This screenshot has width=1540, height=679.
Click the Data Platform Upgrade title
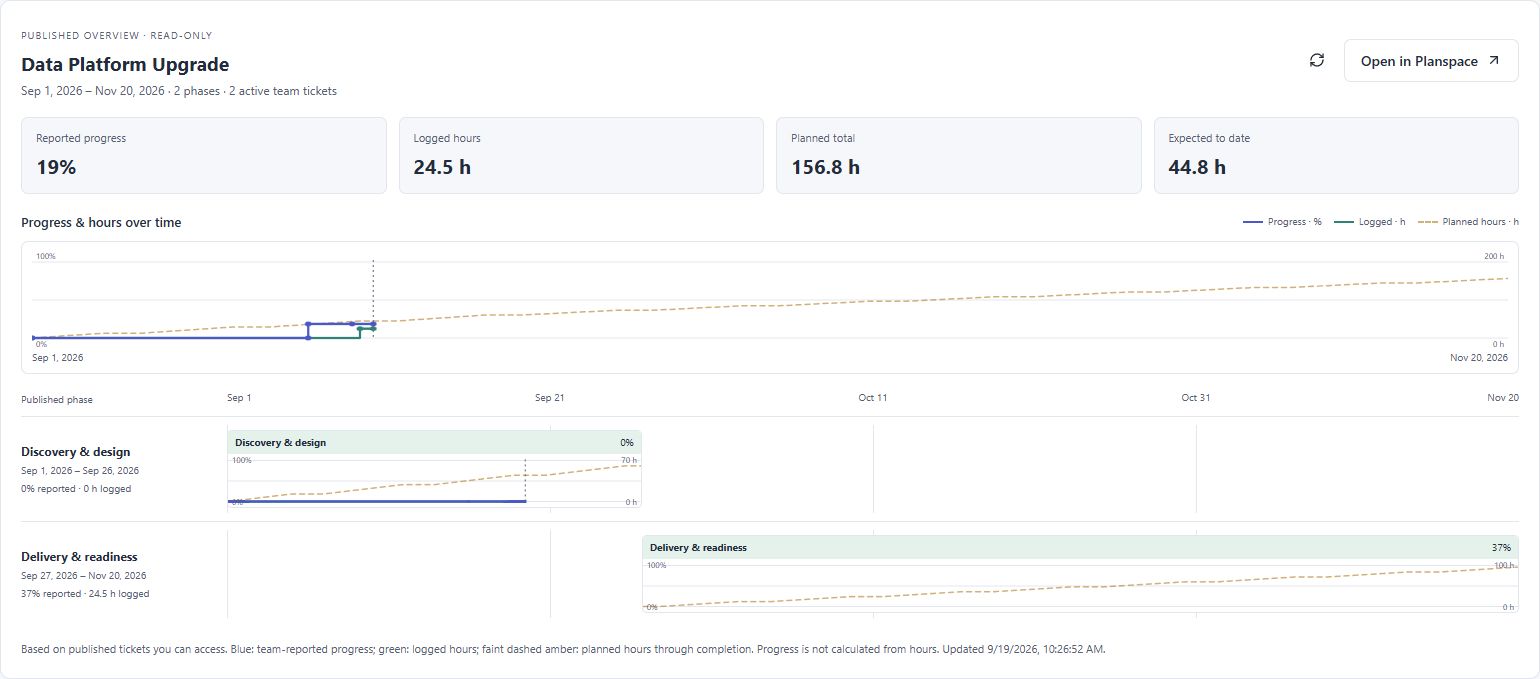coord(125,65)
